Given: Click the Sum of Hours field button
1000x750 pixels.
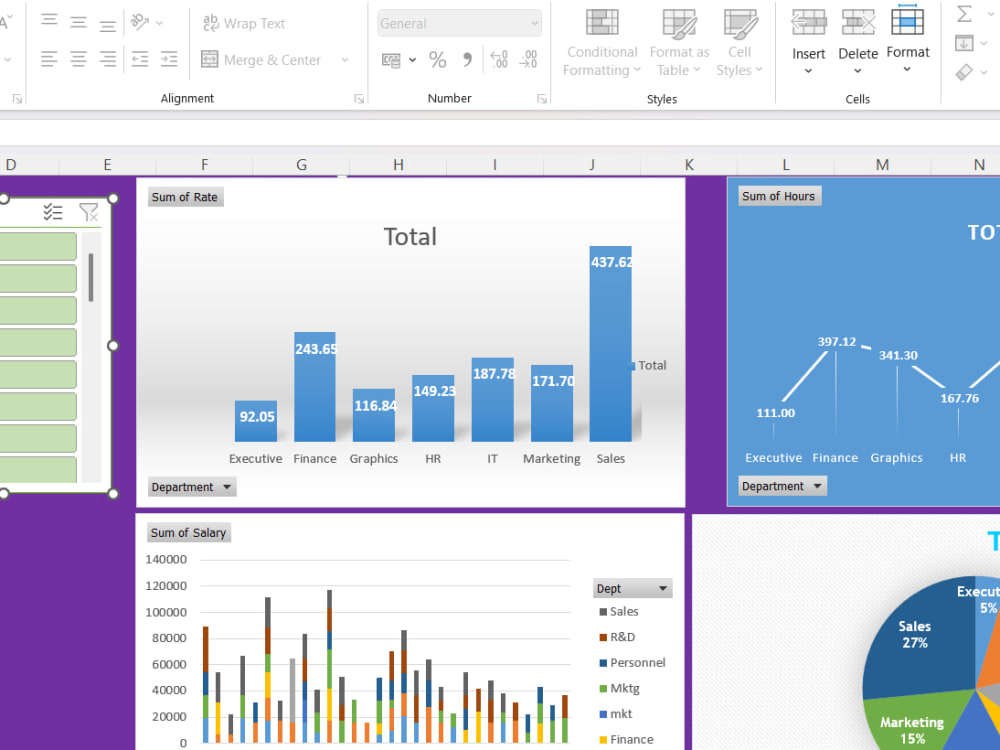Looking at the screenshot, I should pyautogui.click(x=779, y=196).
